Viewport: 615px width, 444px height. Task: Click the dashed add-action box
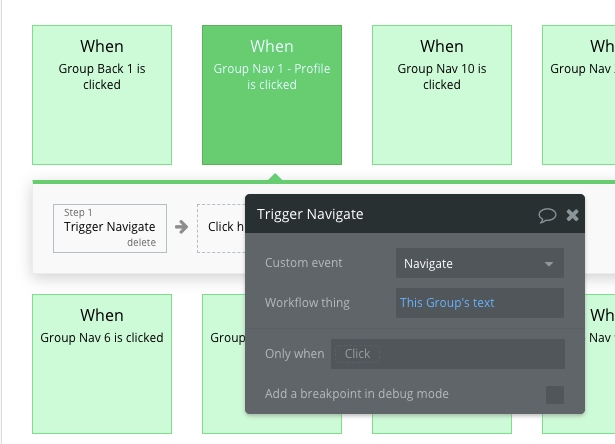point(221,228)
